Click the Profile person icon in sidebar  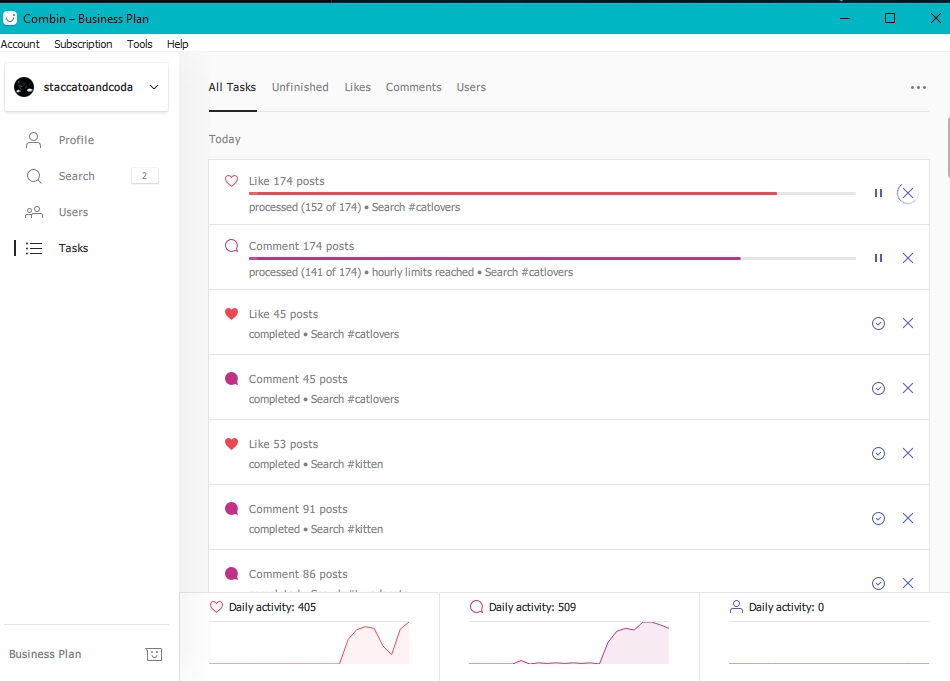click(33, 140)
